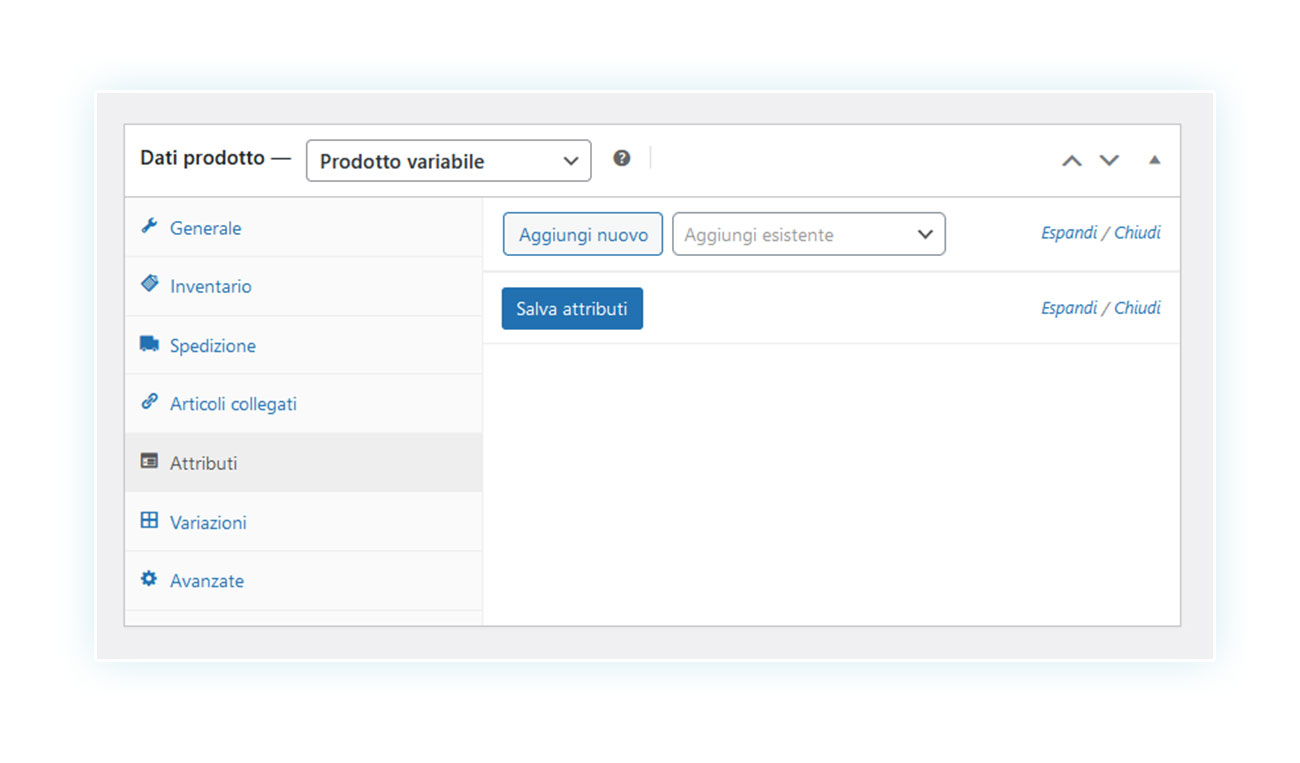Click the Dati prodotto panel title
1300x763 pixels.
click(202, 158)
